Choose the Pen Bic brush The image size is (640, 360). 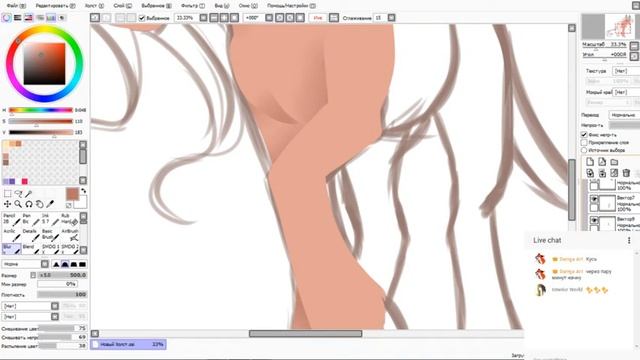point(31,219)
